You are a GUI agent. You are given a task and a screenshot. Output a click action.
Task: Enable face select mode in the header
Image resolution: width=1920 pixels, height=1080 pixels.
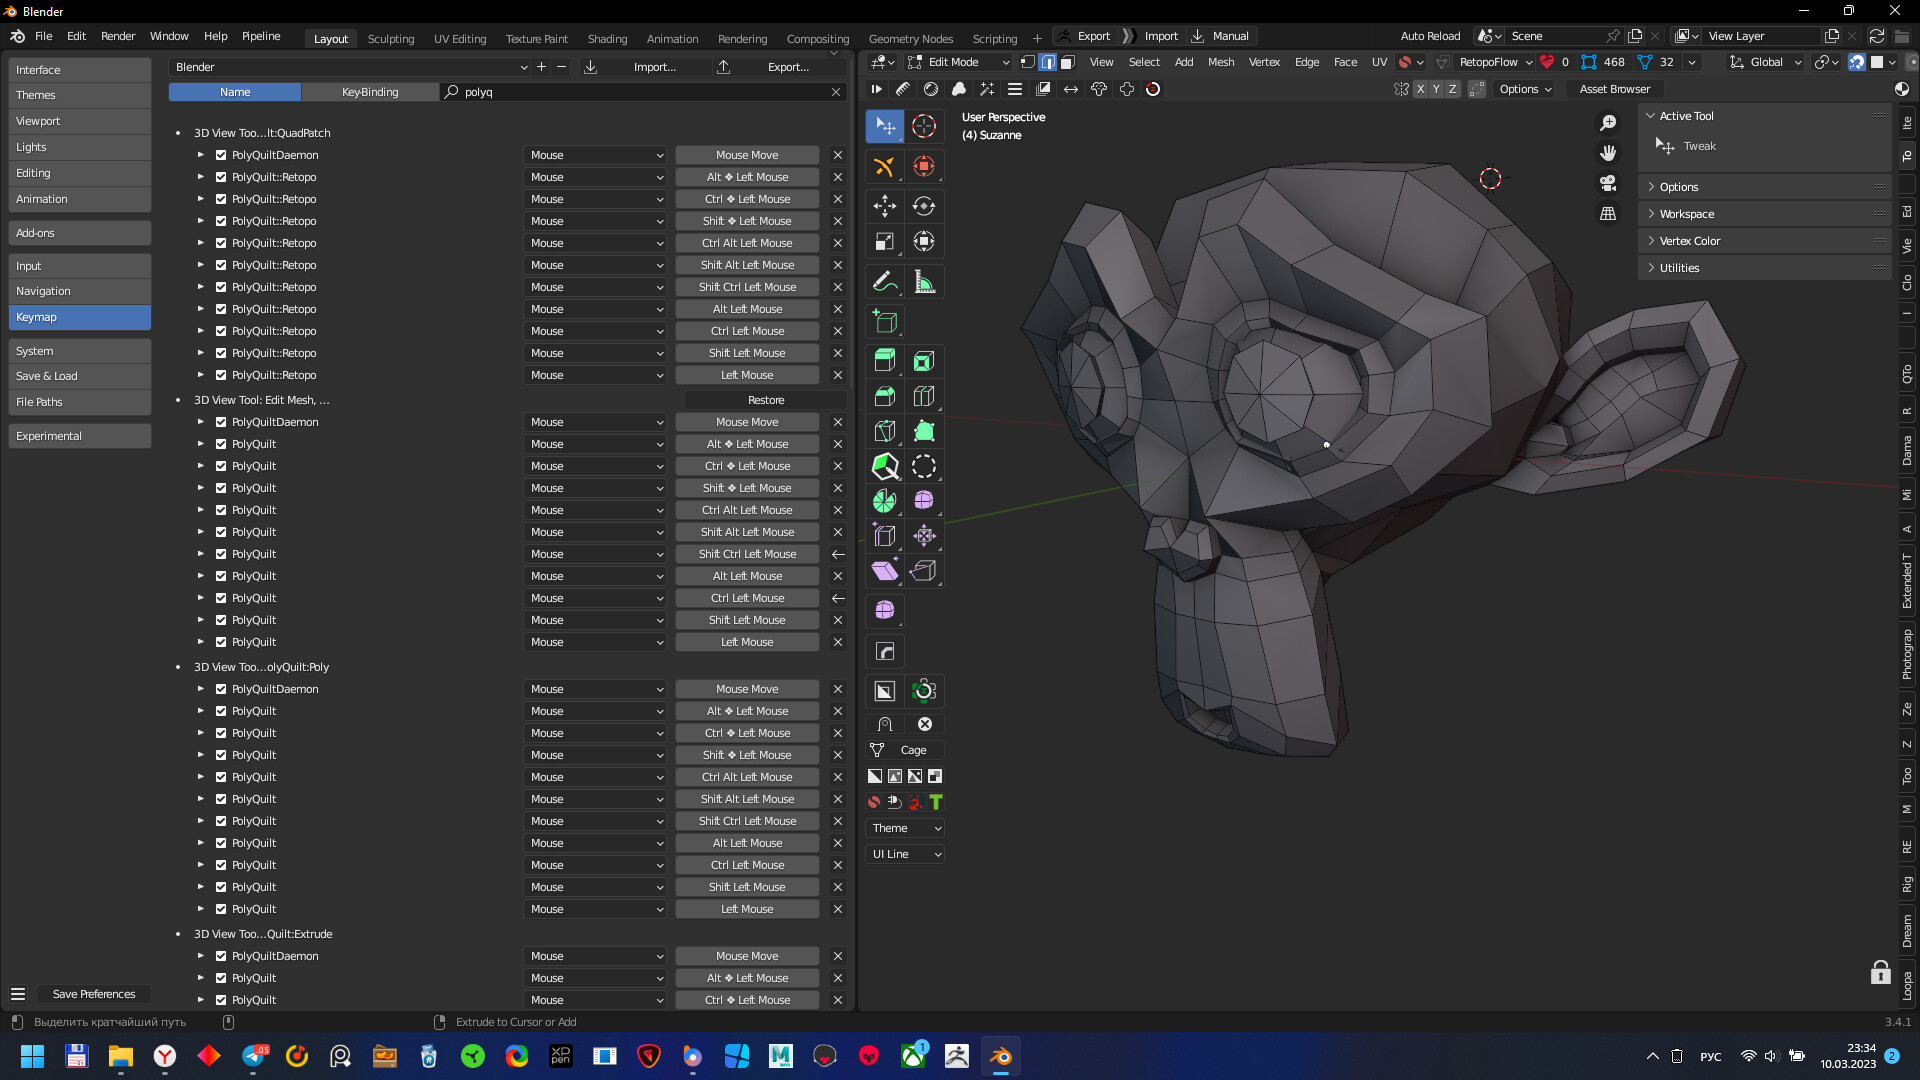(1067, 62)
